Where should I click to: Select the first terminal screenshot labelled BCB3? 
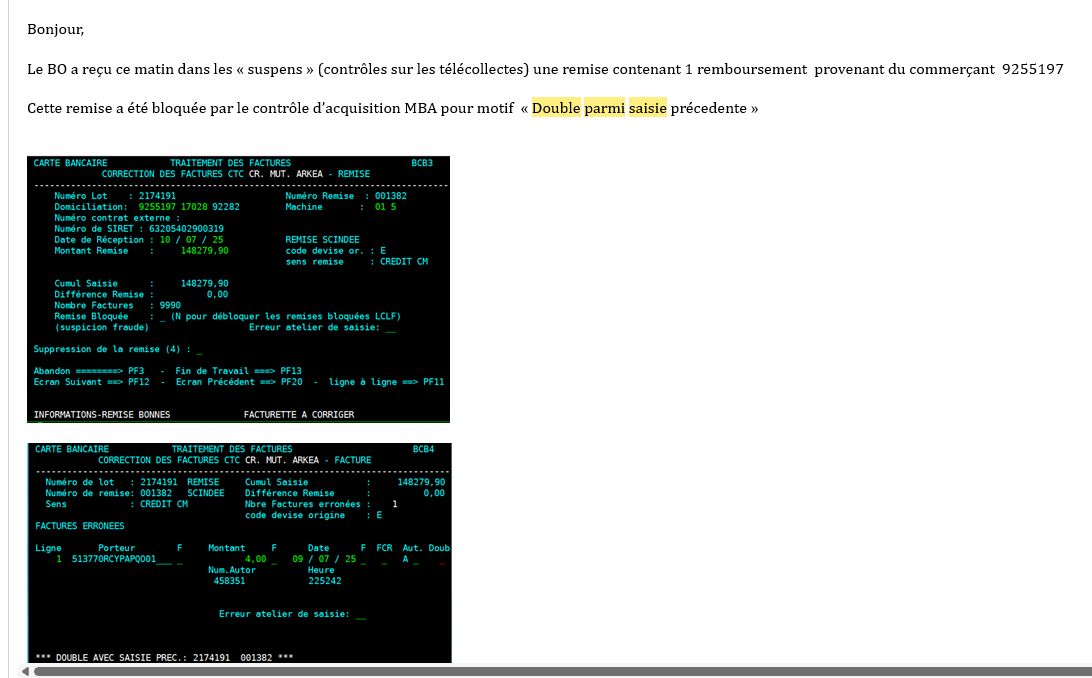[x=238, y=289]
